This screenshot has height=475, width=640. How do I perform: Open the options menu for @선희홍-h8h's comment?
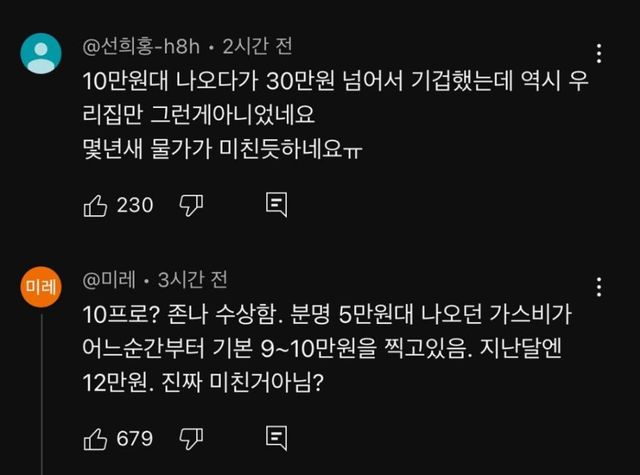coord(598,54)
